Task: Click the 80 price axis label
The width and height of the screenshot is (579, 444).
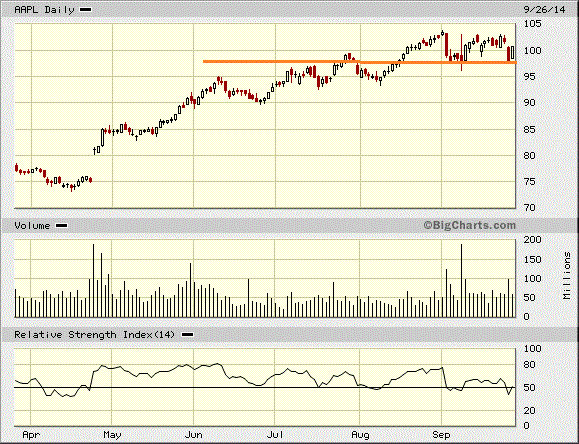Action: point(530,156)
